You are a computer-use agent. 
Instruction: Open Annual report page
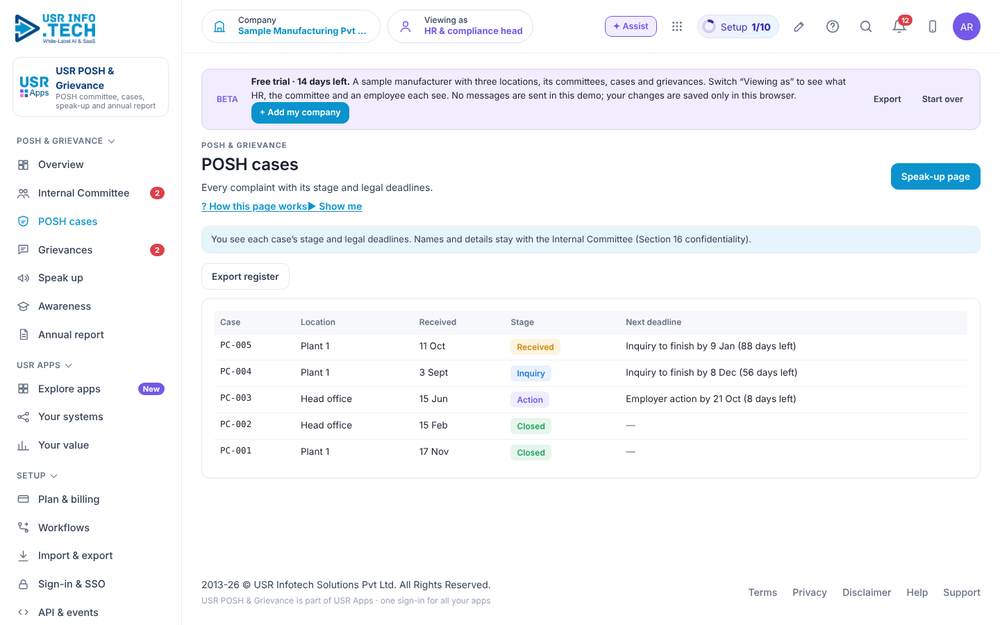tap(91, 334)
